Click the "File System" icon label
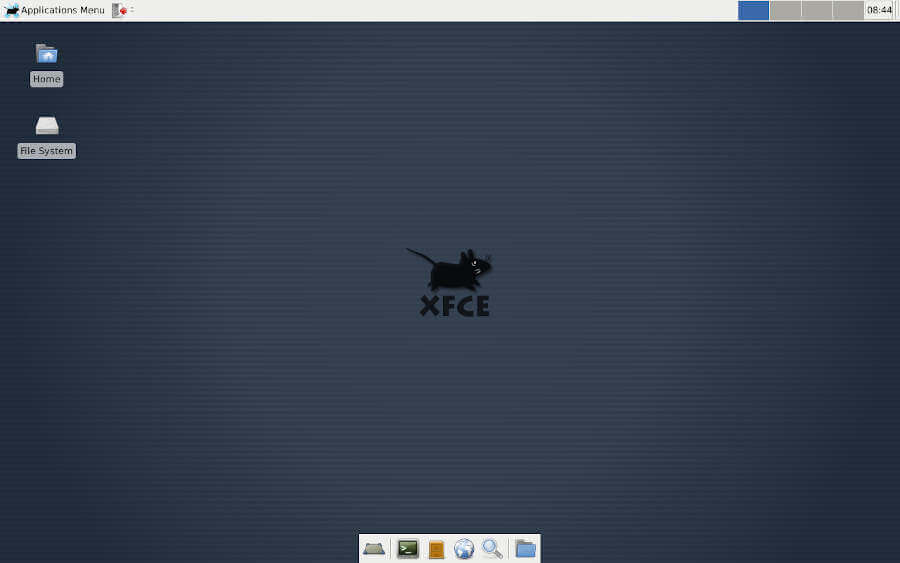The image size is (900, 563). (46, 151)
